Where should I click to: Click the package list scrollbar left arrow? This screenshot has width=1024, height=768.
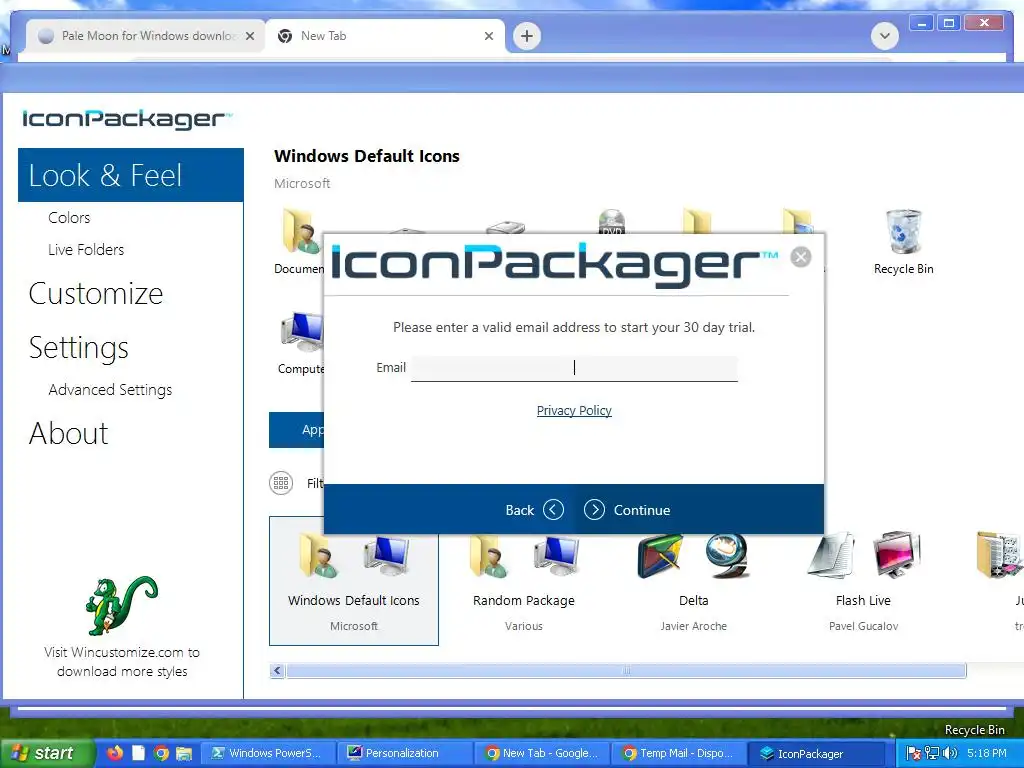[x=278, y=671]
